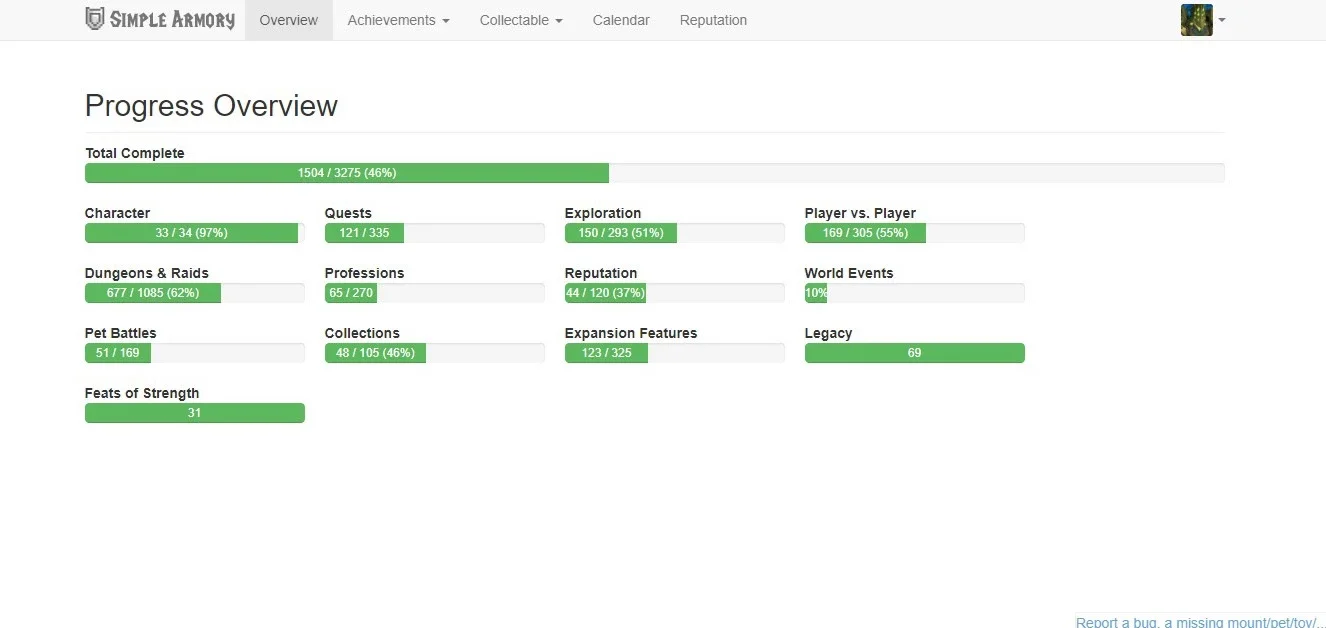Open Player vs. Player category

(x=860, y=213)
